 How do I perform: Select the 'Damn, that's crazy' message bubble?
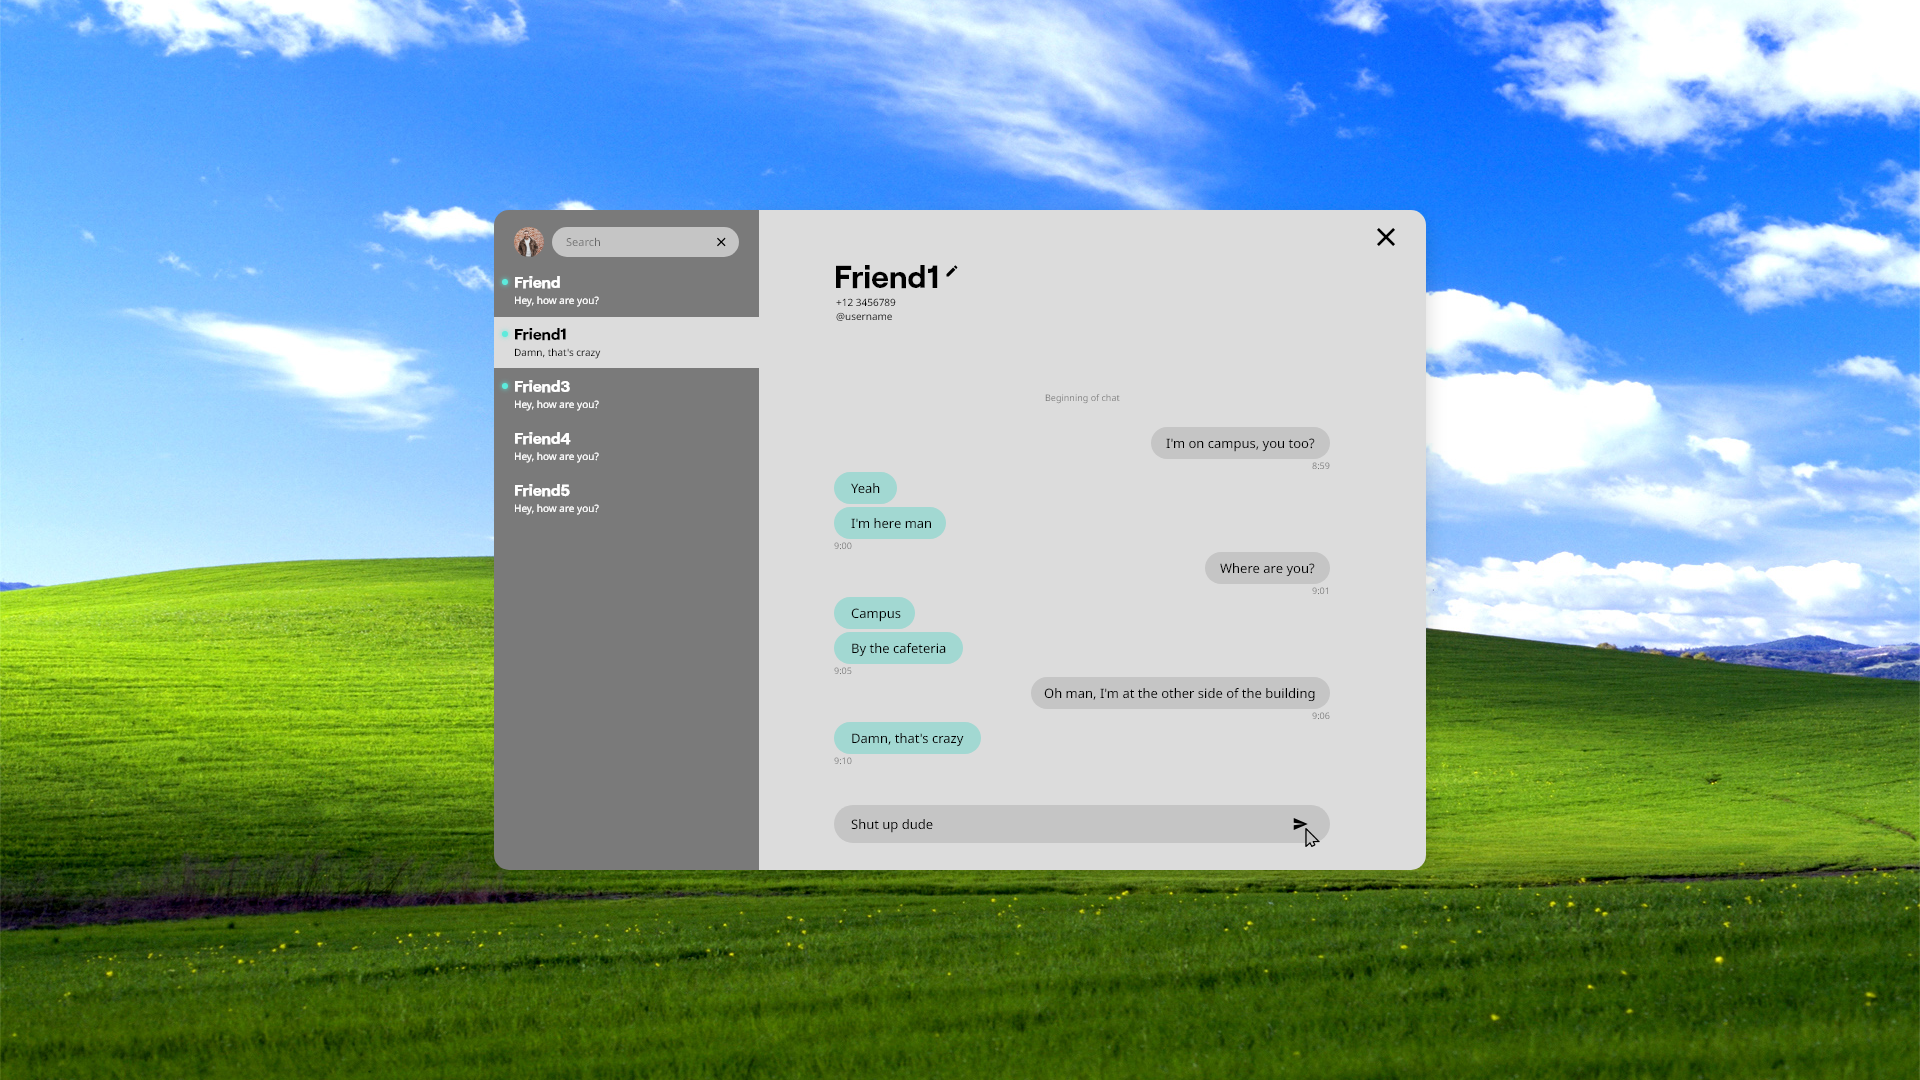point(906,738)
